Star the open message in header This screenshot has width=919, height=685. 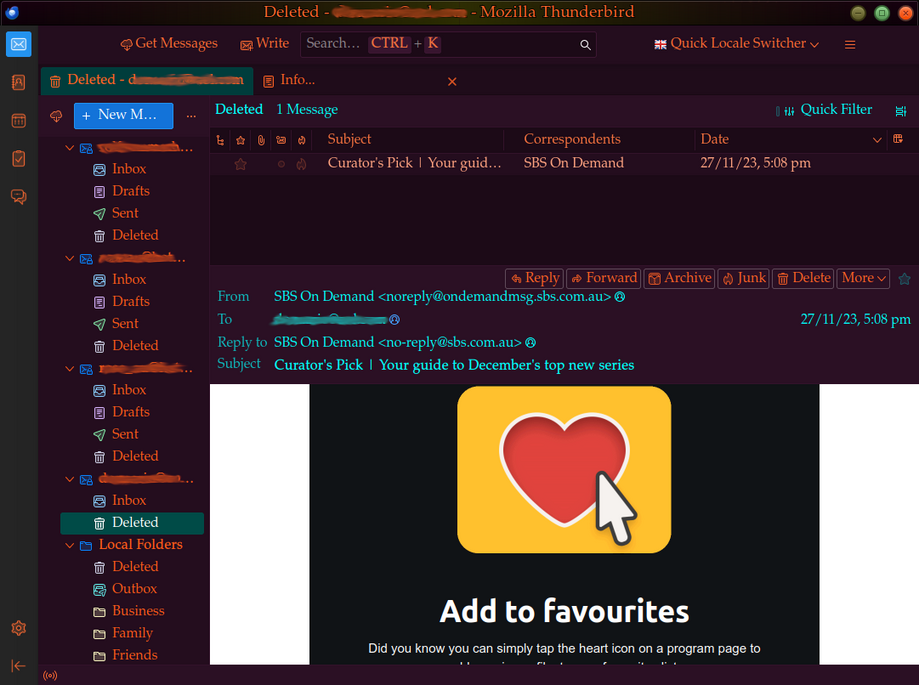pos(904,278)
